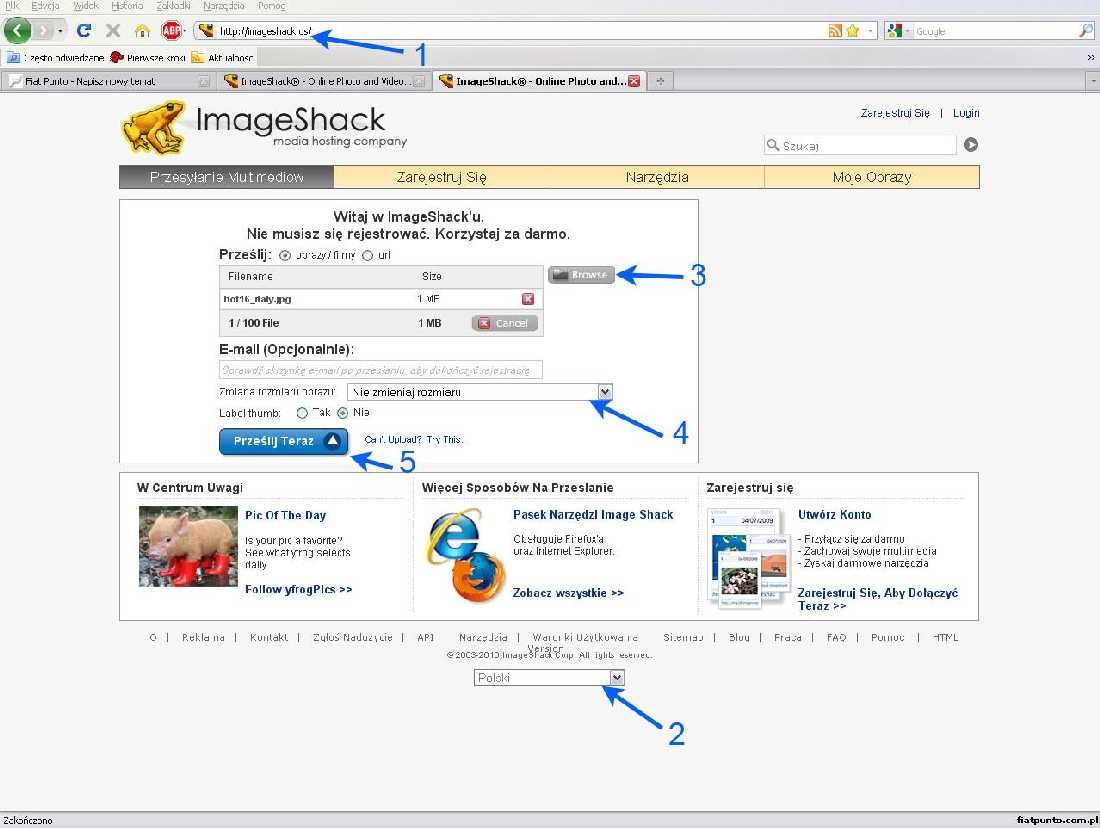Screen dimensions: 1100x828
Task: Open the Pic Of The Day link
Action: pos(286,515)
